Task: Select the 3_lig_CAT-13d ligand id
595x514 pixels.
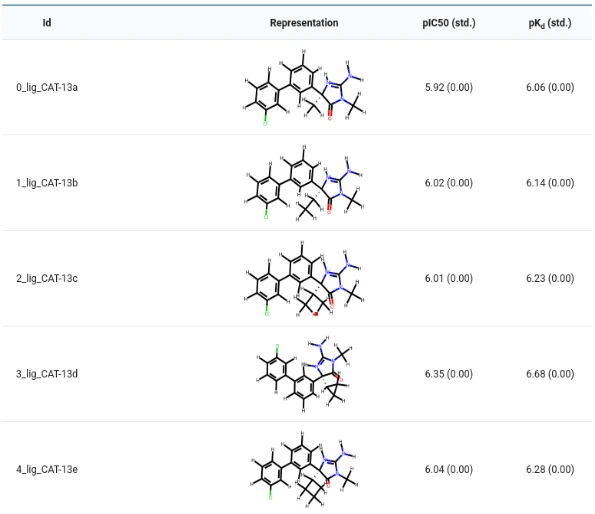Action: click(47, 374)
